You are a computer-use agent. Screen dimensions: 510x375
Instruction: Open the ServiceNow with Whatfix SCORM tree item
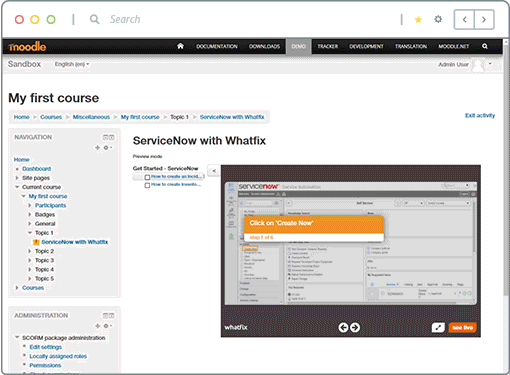pyautogui.click(x=74, y=242)
